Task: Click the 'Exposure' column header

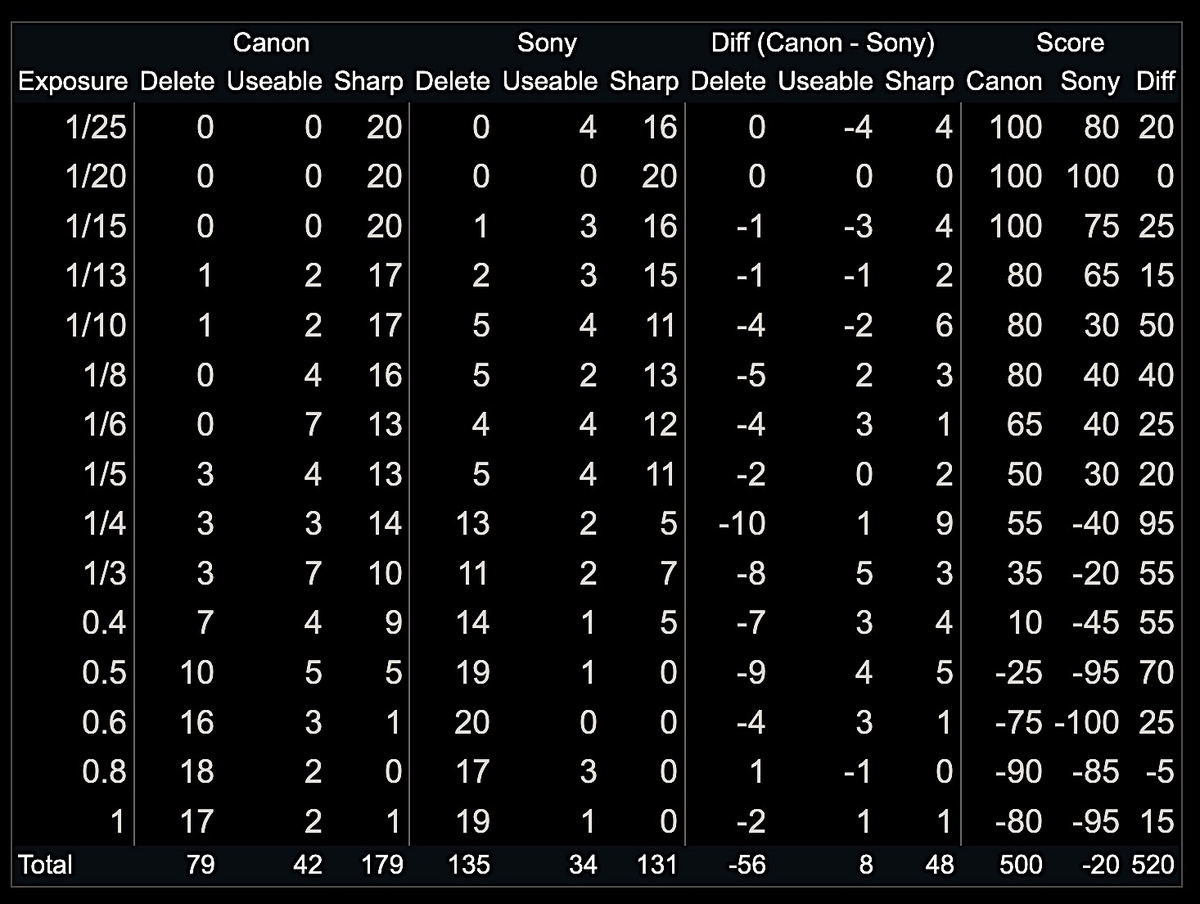Action: tap(74, 82)
